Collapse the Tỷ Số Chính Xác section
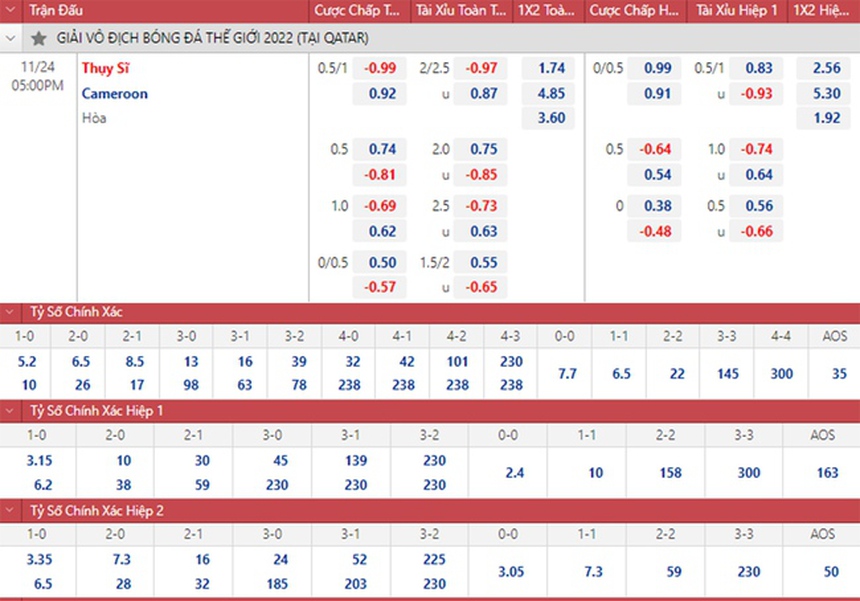 point(11,312)
